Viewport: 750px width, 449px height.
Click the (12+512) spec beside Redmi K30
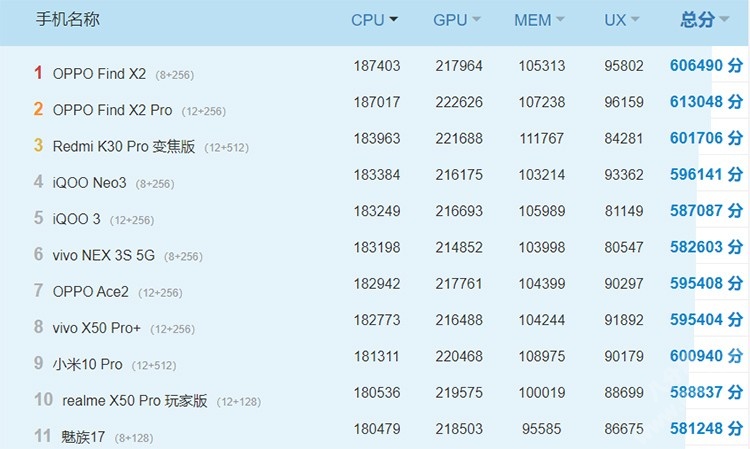point(227,148)
